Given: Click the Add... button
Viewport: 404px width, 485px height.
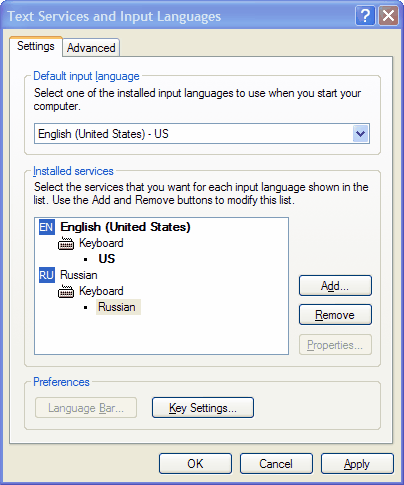Looking at the screenshot, I should click(335, 286).
